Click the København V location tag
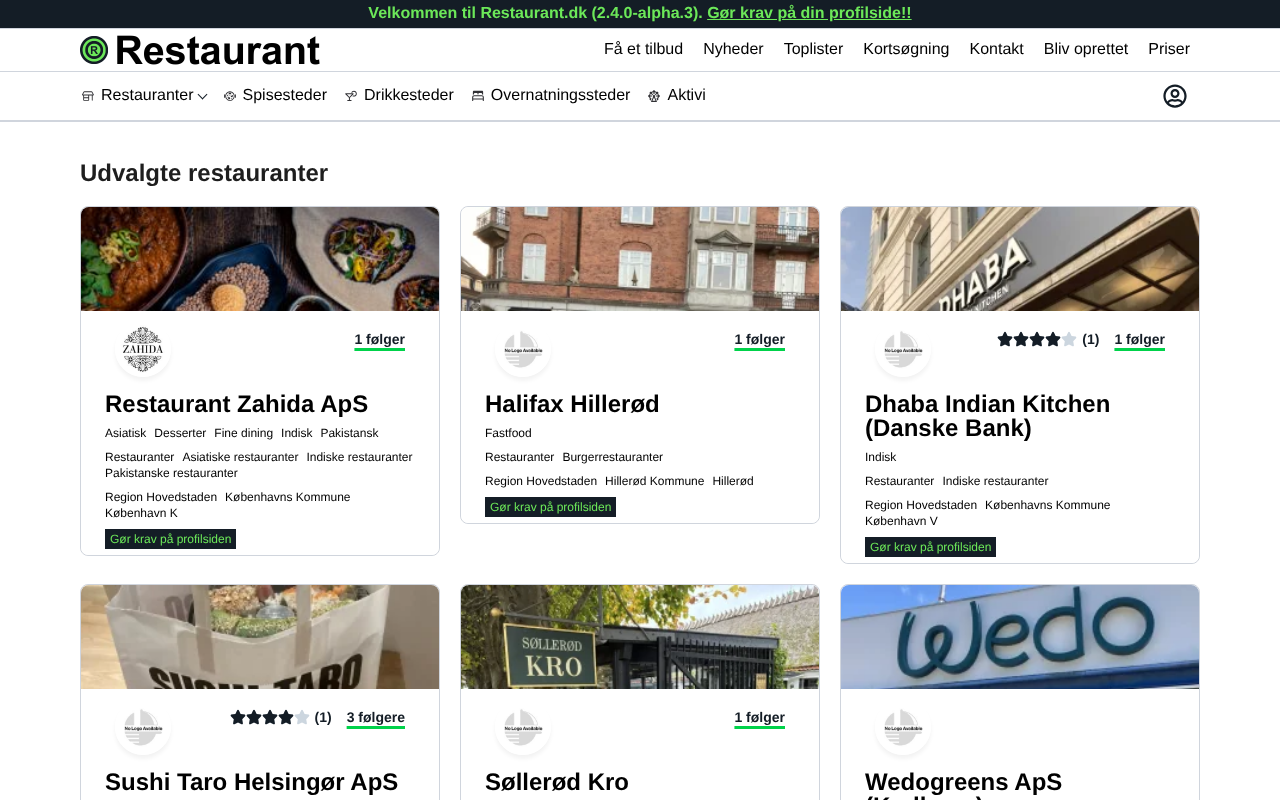The height and width of the screenshot is (800, 1280). 901,521
